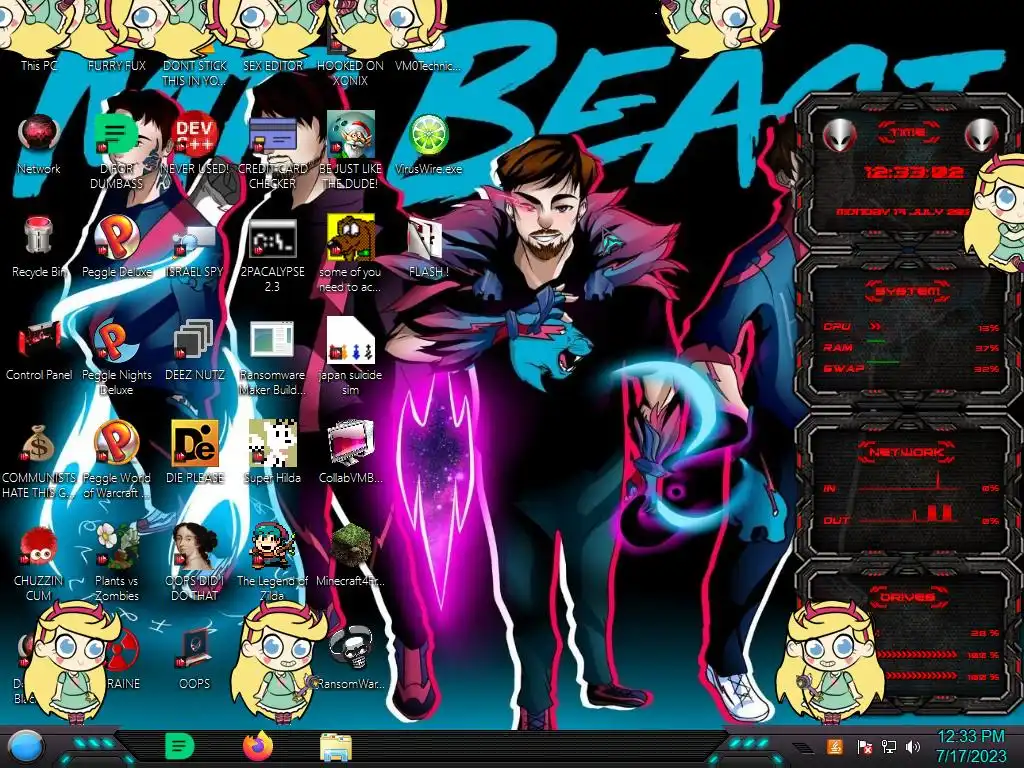Select the Minecraft grass block icon
This screenshot has width=1024, height=768.
tap(351, 546)
